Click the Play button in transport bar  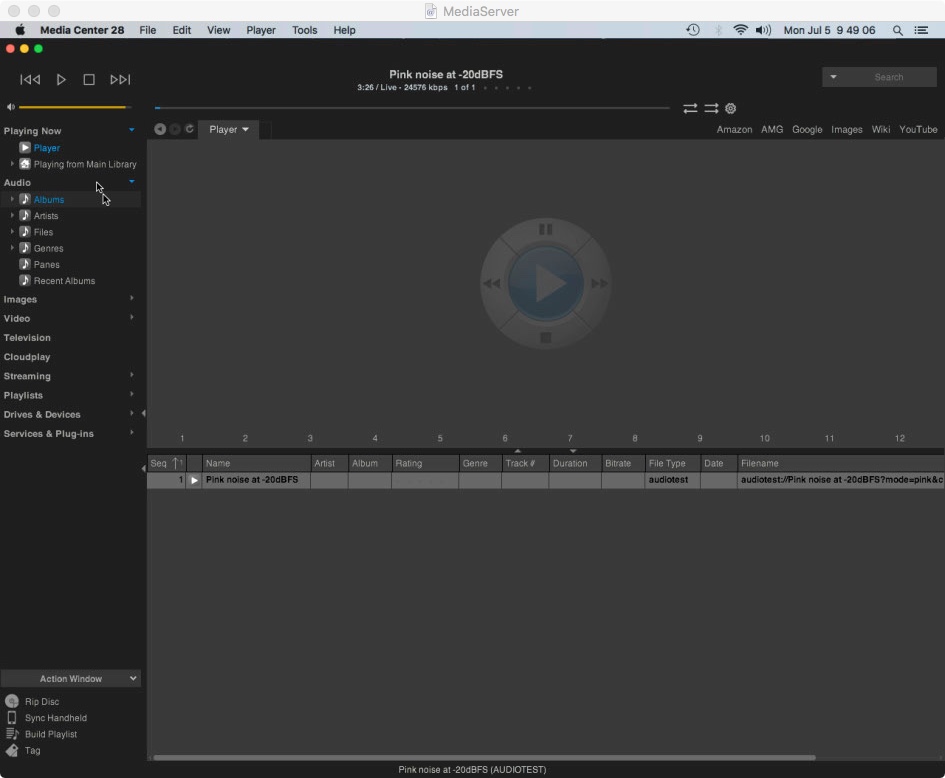pyautogui.click(x=61, y=80)
